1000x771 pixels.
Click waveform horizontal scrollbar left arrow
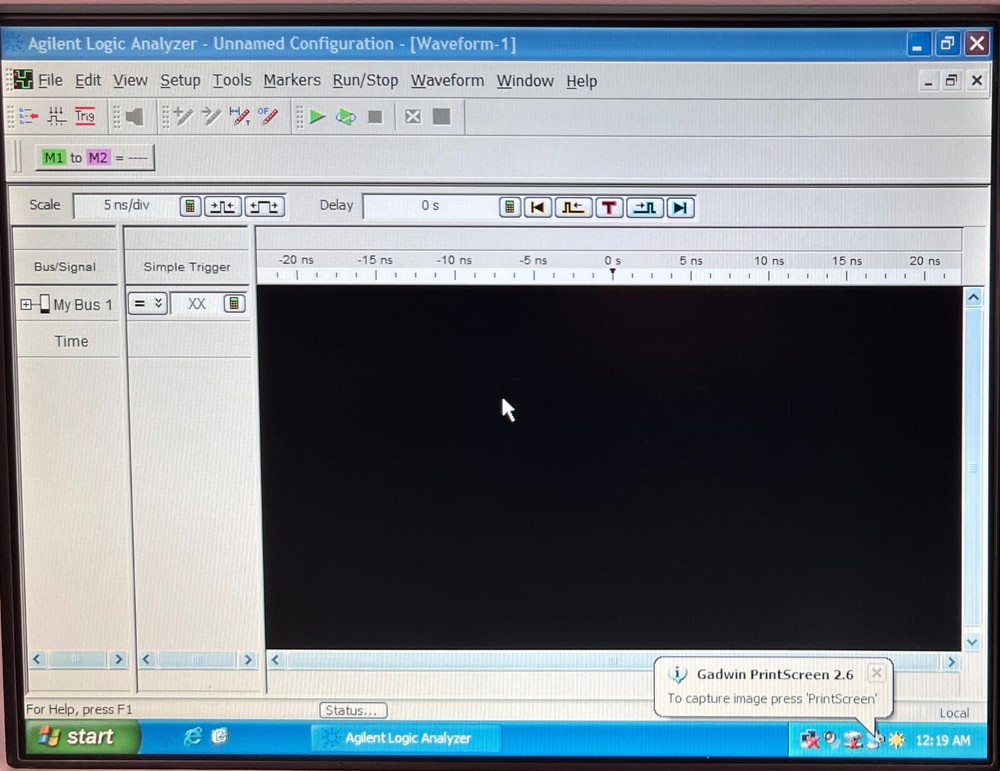tap(276, 659)
